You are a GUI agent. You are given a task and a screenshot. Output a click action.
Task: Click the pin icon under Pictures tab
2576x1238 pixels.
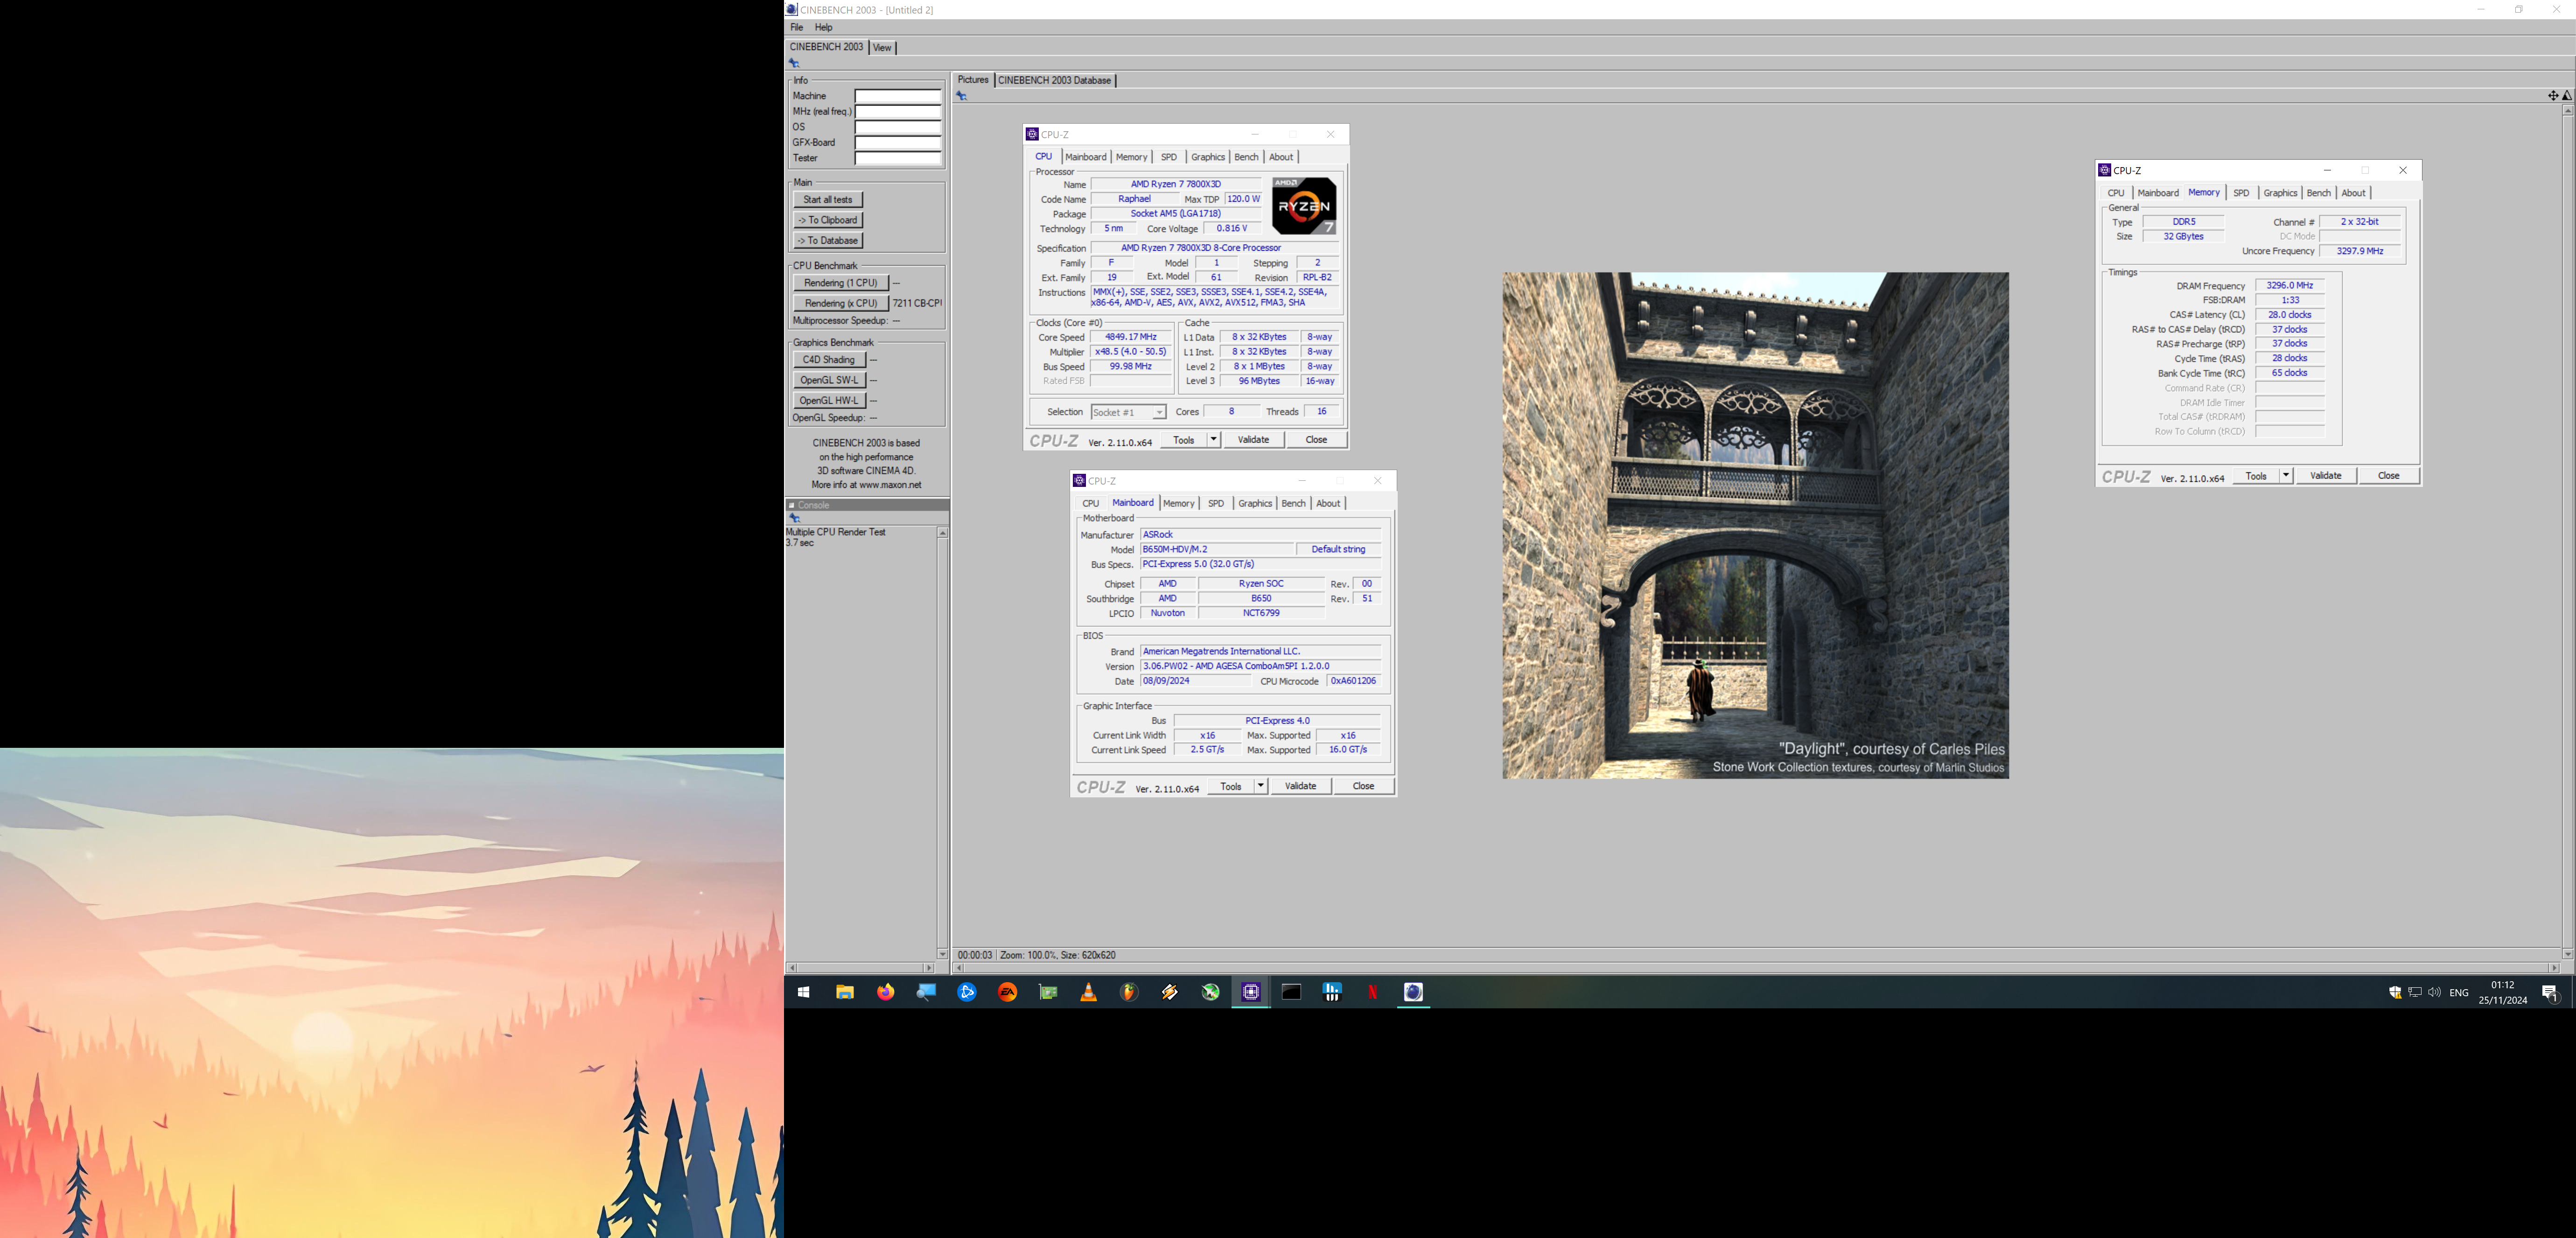click(962, 96)
